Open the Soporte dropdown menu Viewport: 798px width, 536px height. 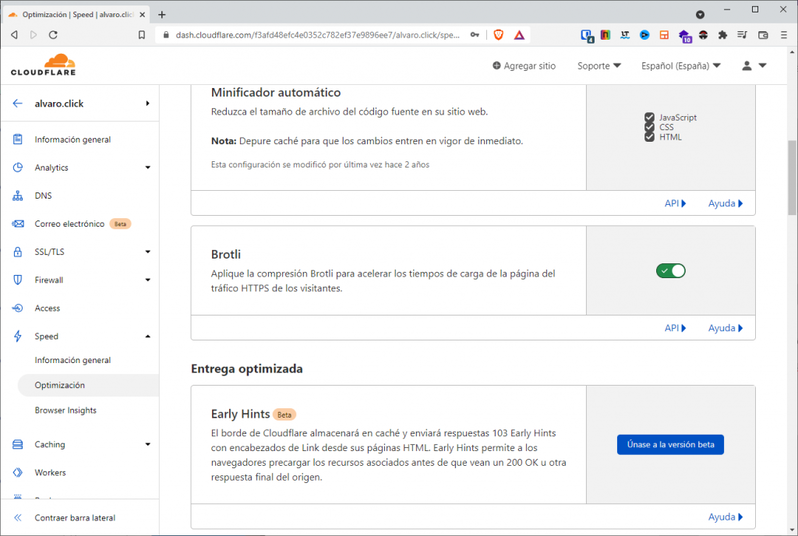click(599, 66)
